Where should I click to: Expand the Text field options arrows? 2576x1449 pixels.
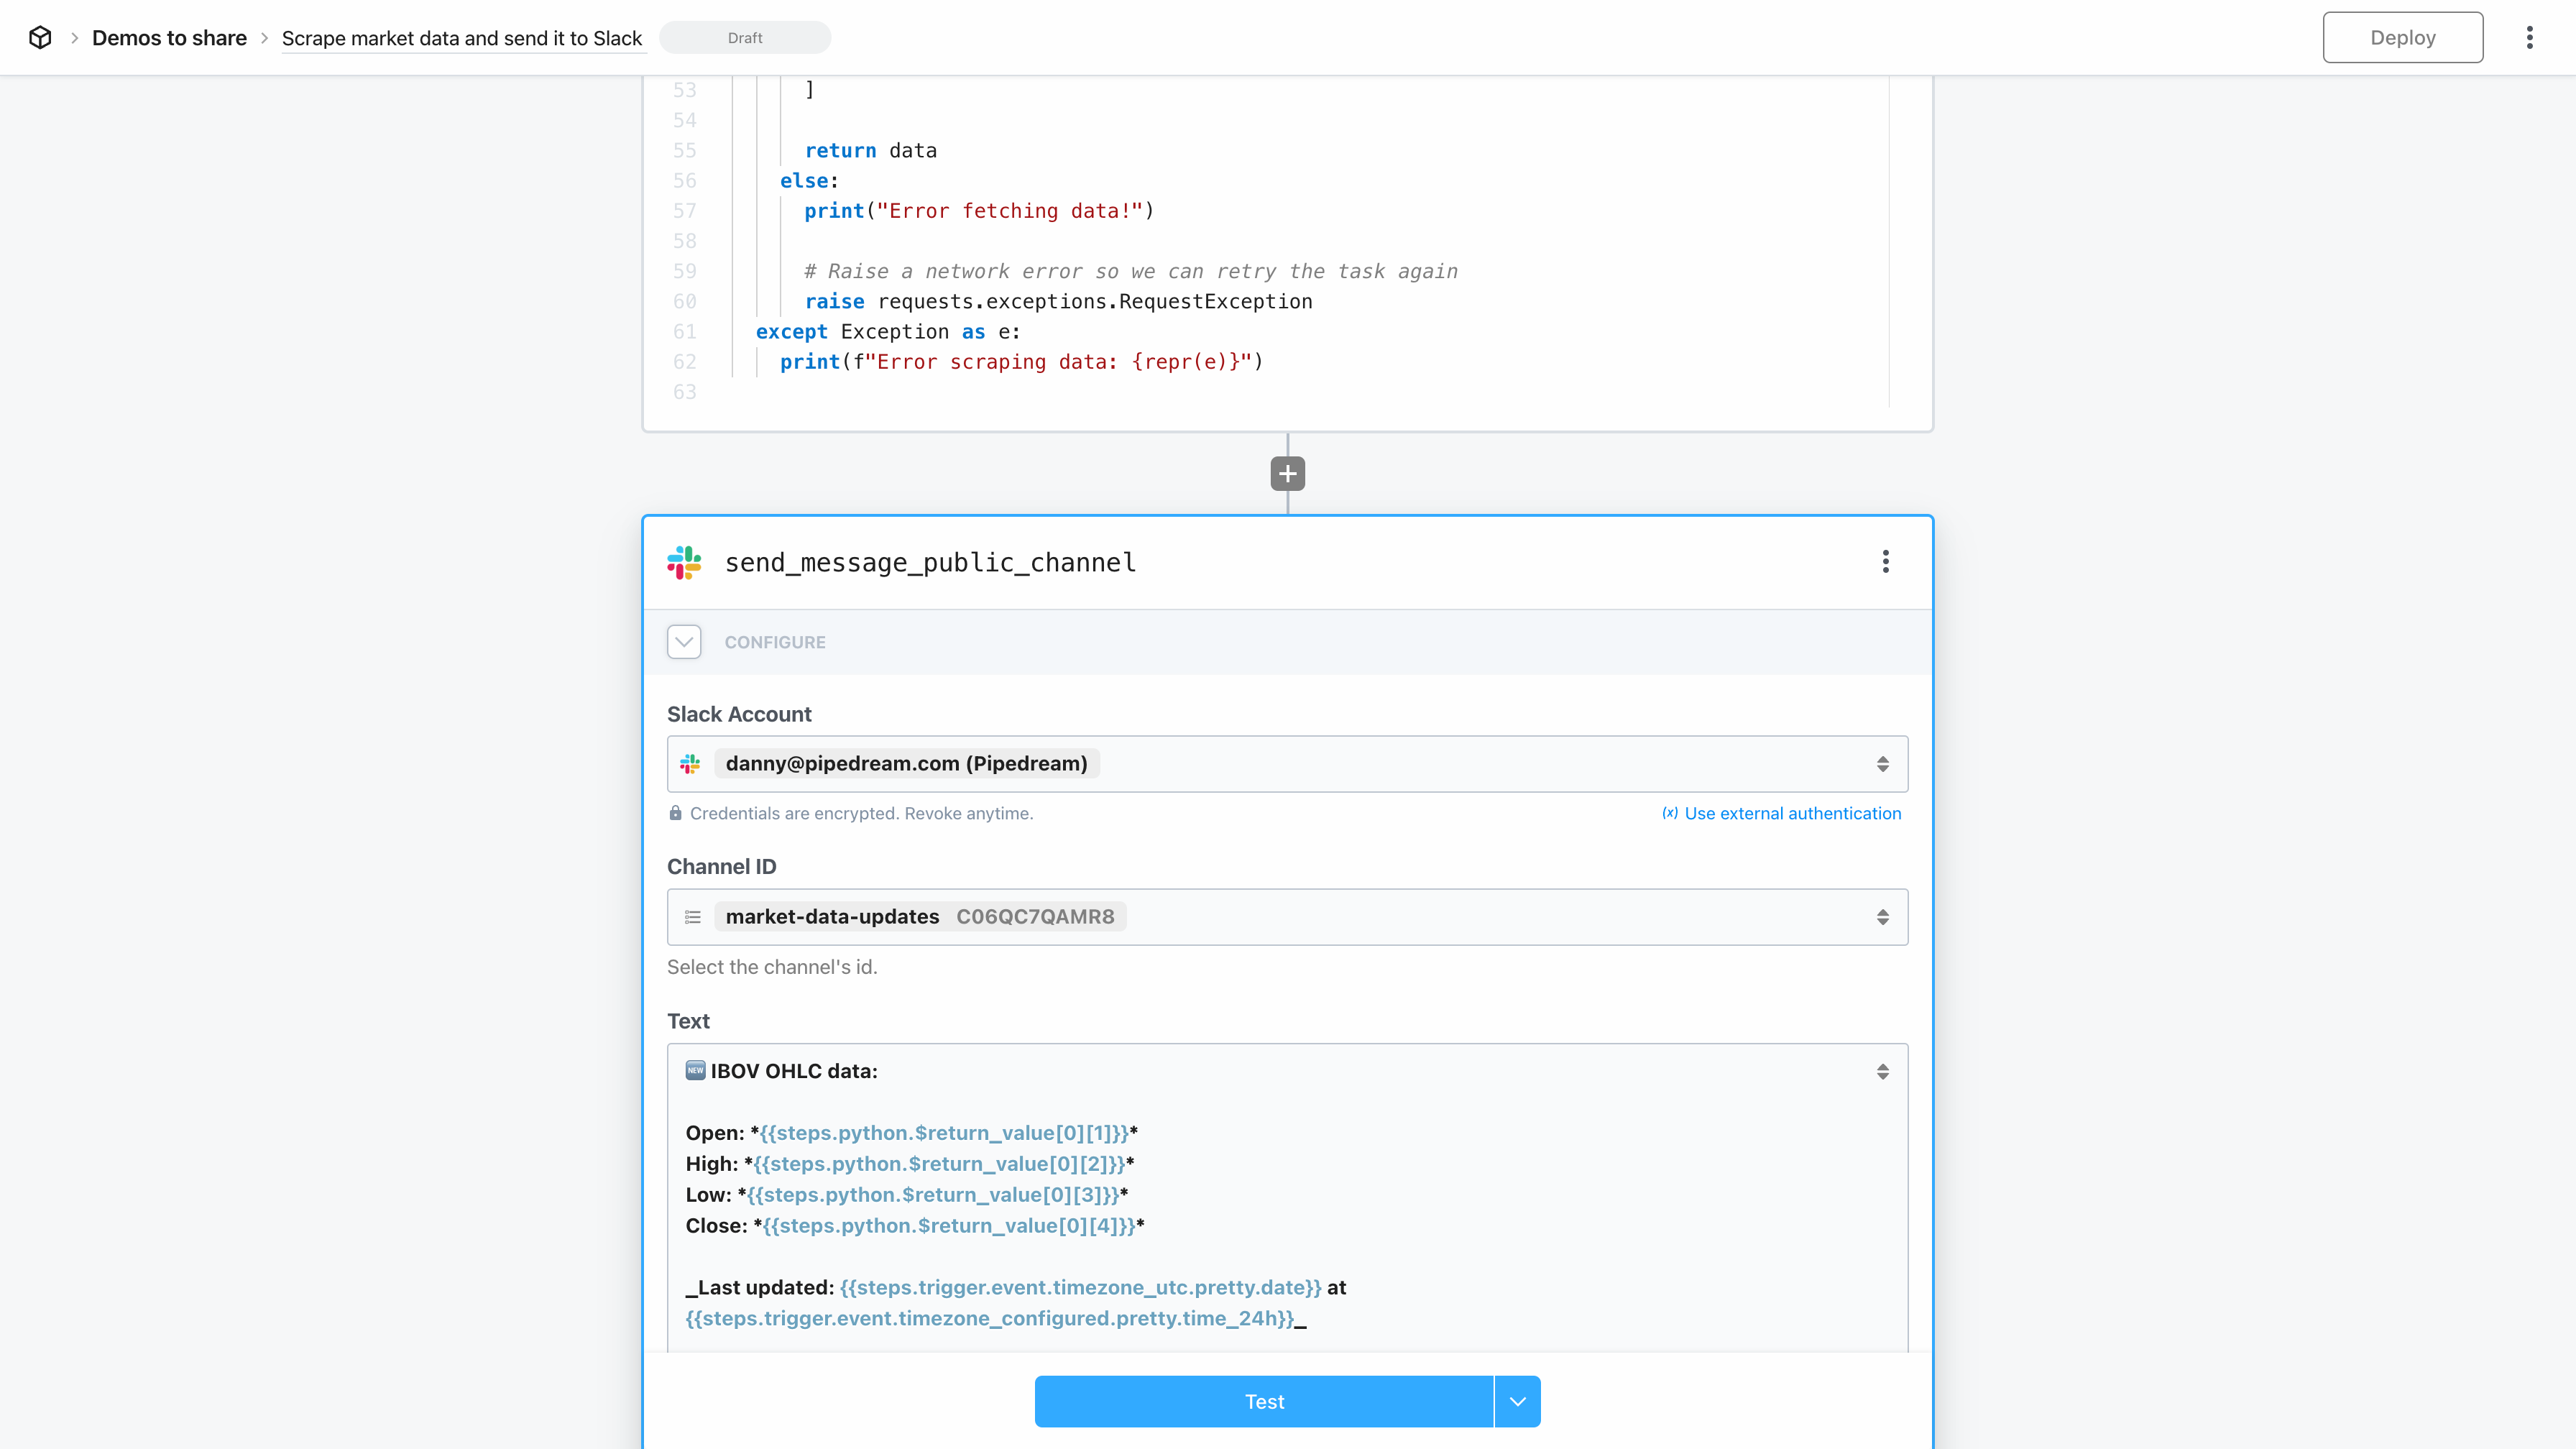tap(1882, 1071)
